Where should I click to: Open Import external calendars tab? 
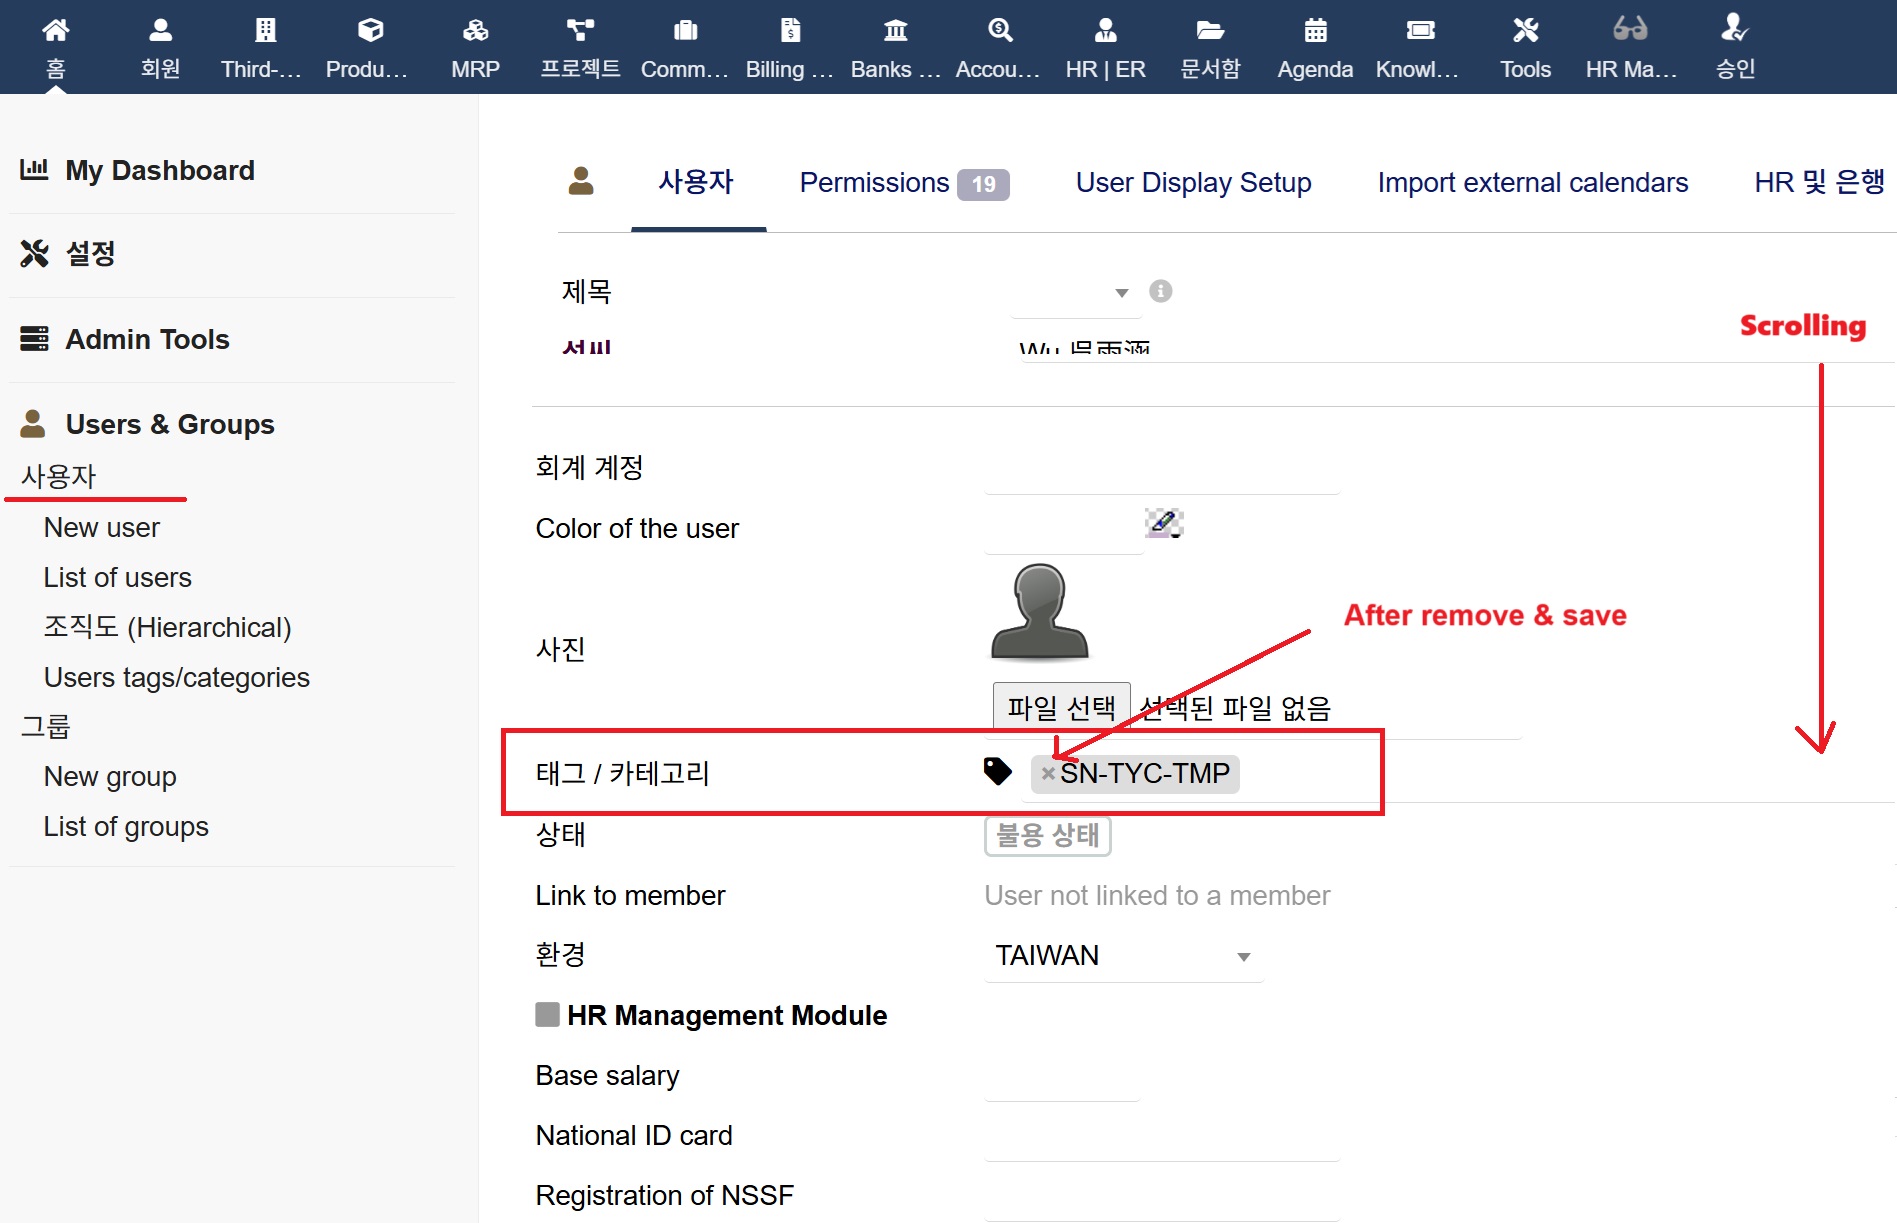click(1532, 183)
